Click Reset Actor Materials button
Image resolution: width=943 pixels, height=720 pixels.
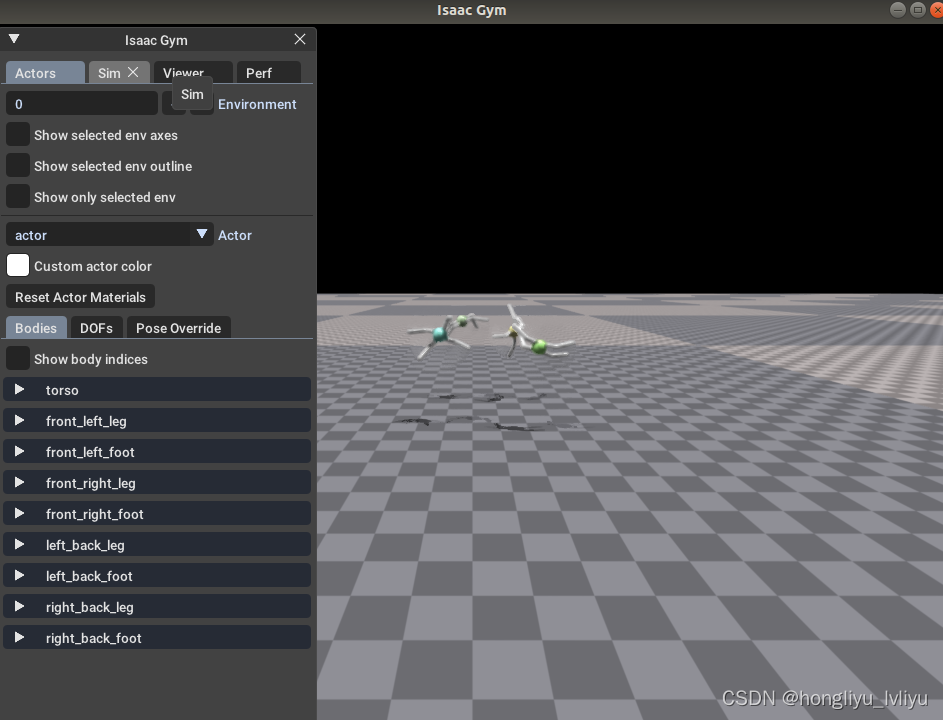pyautogui.click(x=80, y=297)
